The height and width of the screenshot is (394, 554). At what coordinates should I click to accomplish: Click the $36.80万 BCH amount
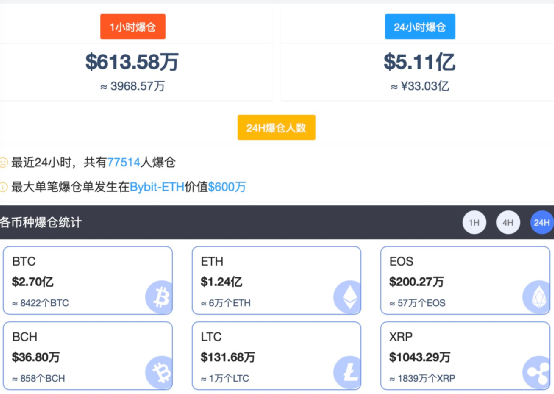point(36,357)
